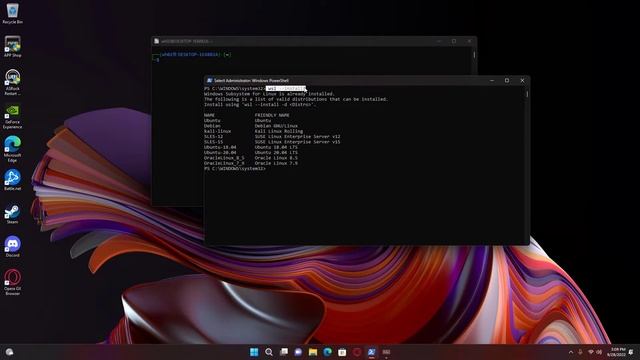Open File Explorer from the taskbar
This screenshot has height=360, width=640.
313,352
